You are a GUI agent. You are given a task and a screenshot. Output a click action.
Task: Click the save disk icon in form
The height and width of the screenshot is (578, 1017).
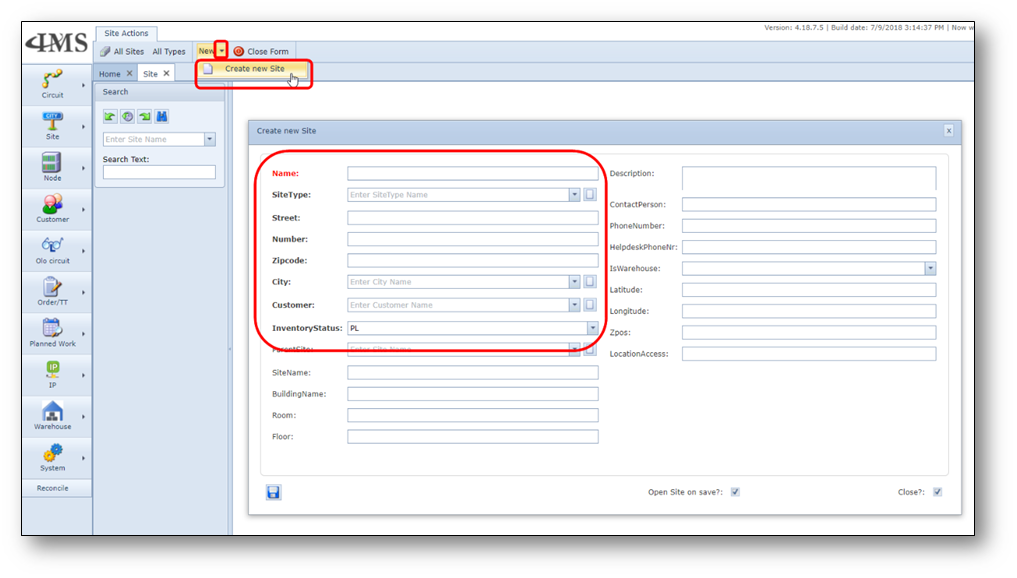(x=273, y=492)
